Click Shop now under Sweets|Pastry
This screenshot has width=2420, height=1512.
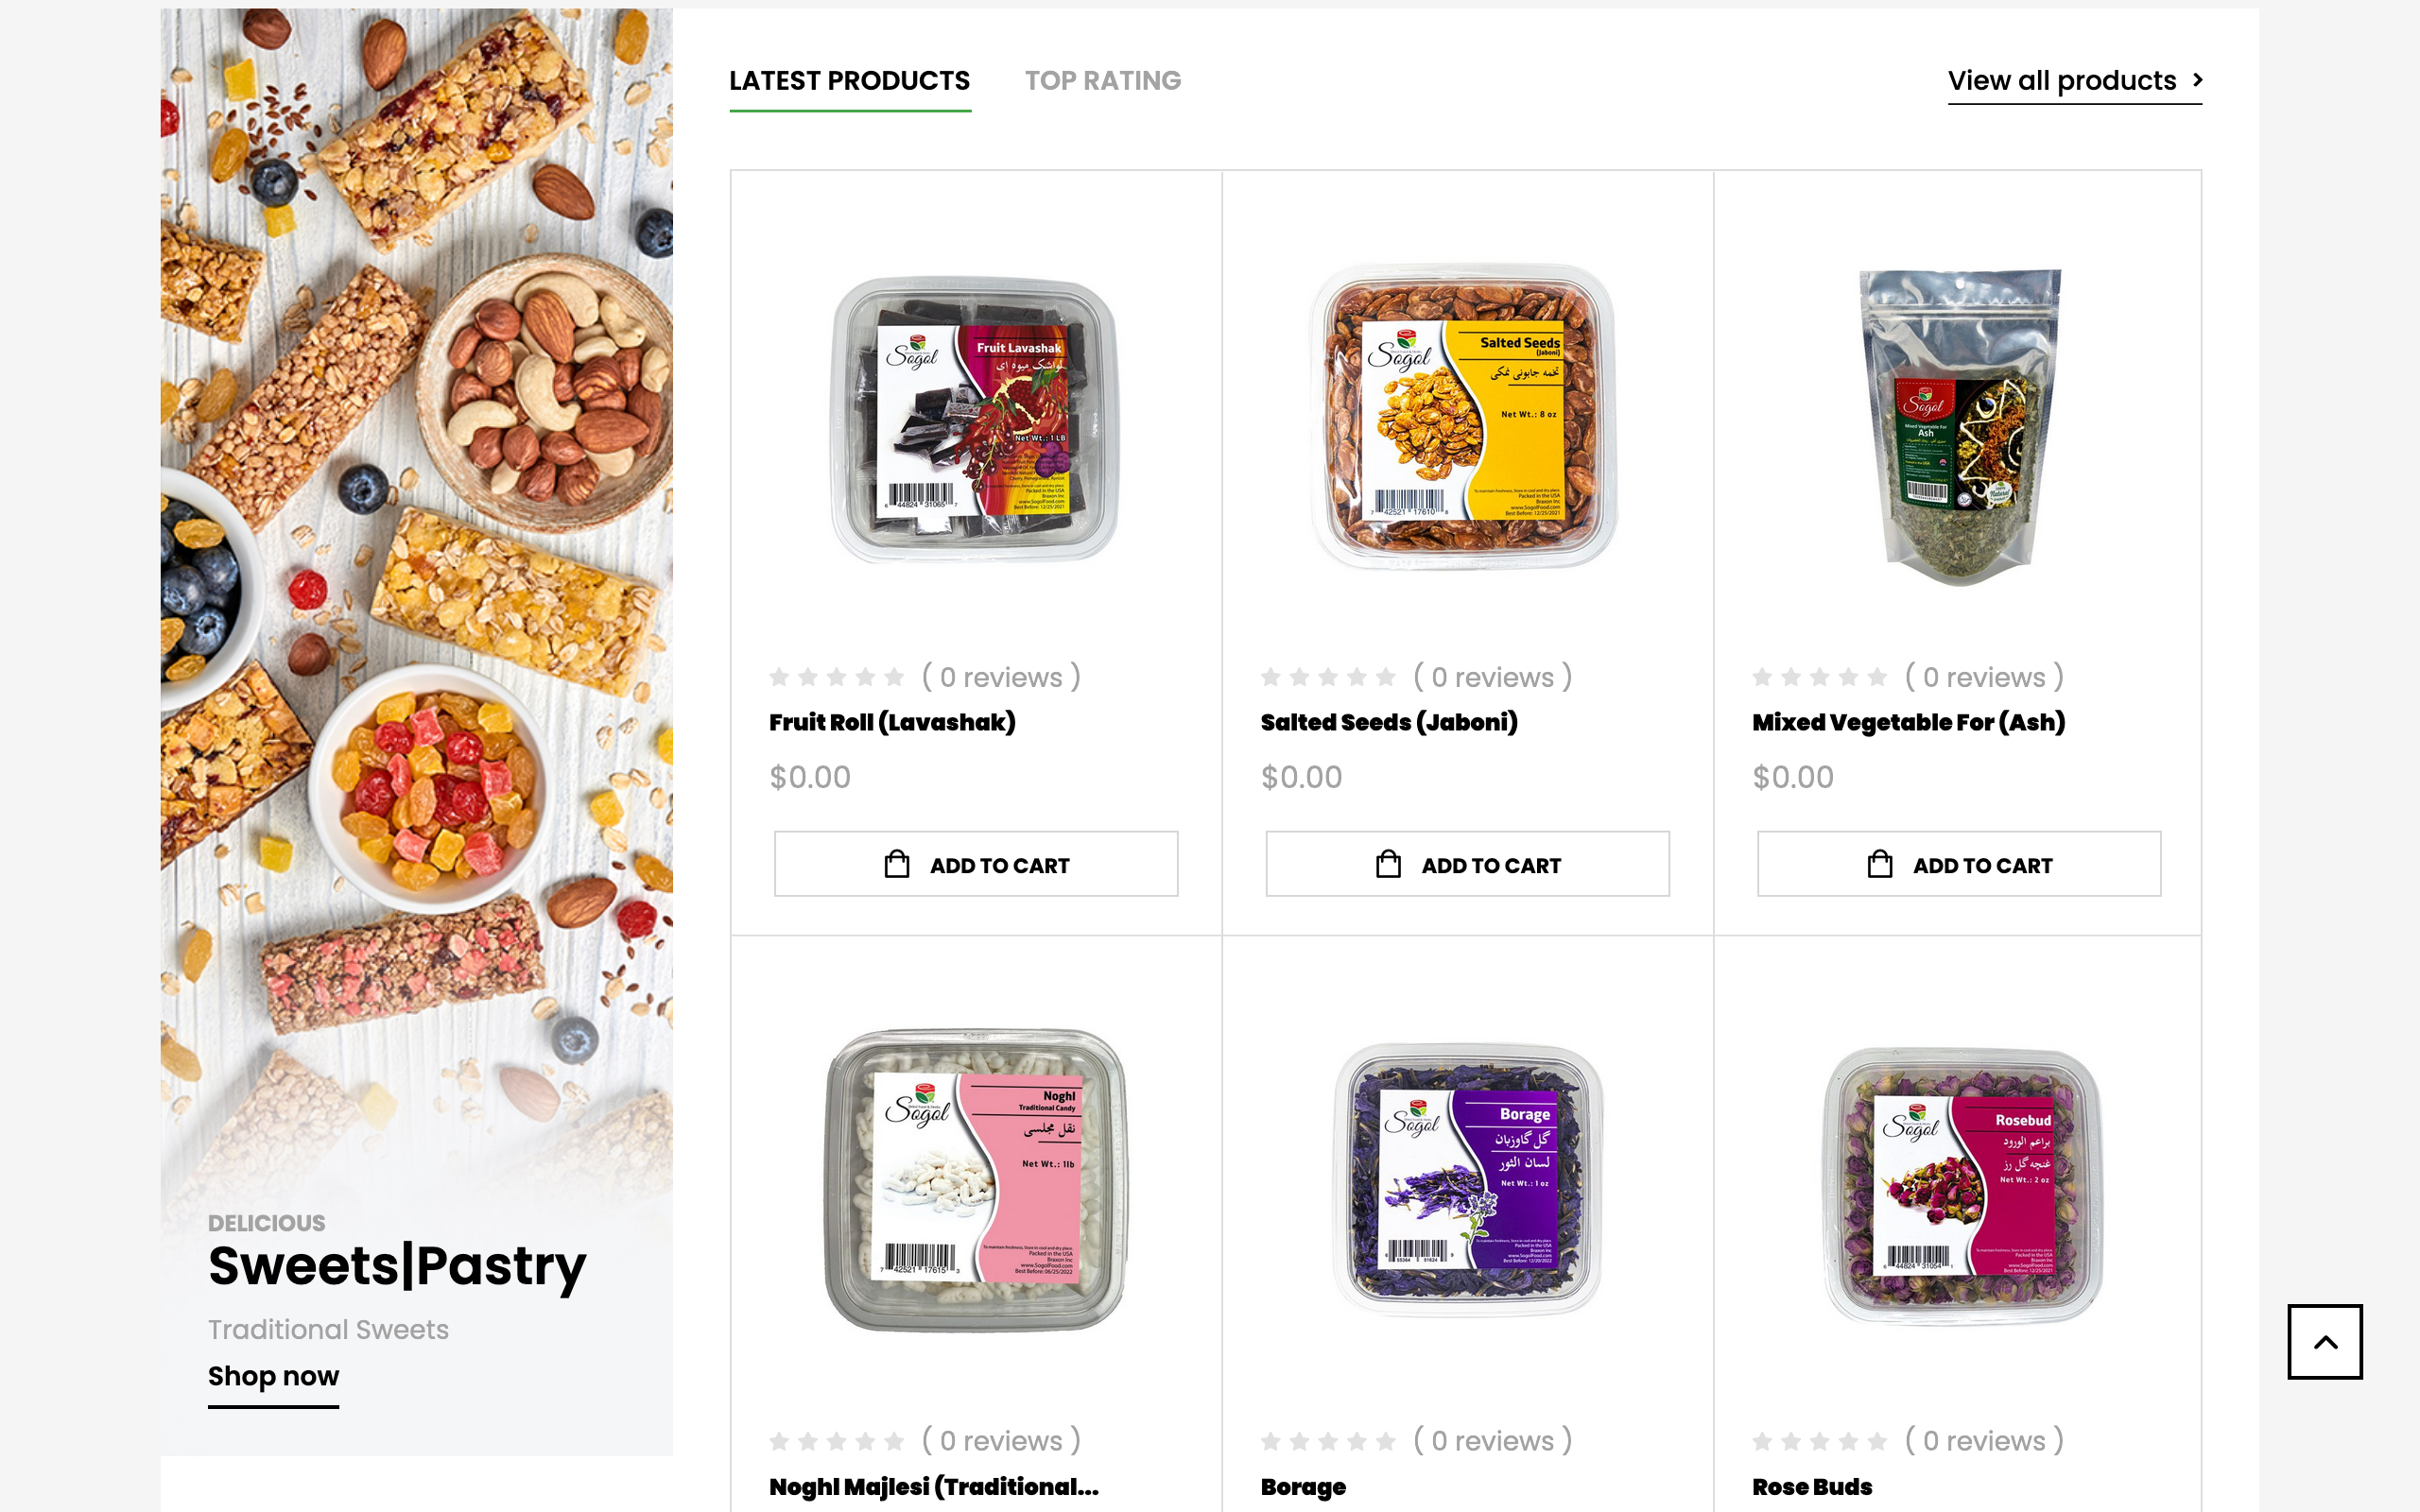273,1376
